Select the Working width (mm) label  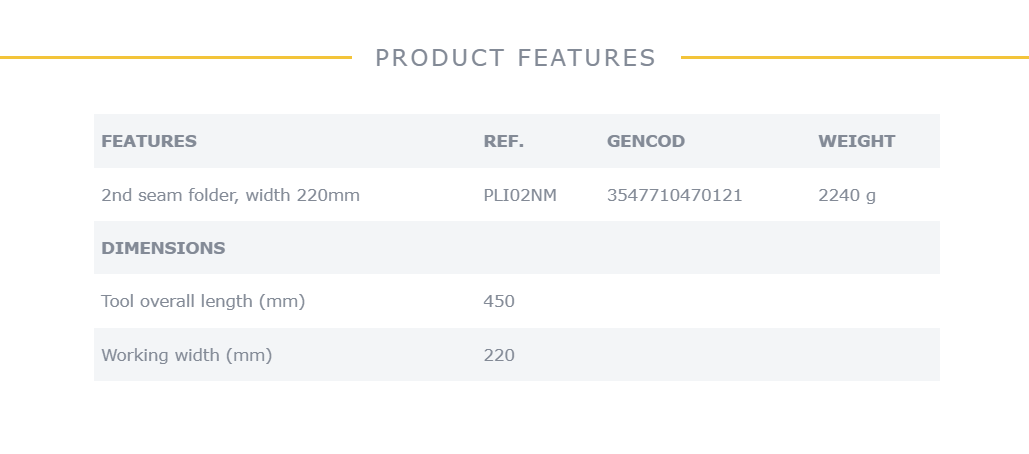coord(187,355)
